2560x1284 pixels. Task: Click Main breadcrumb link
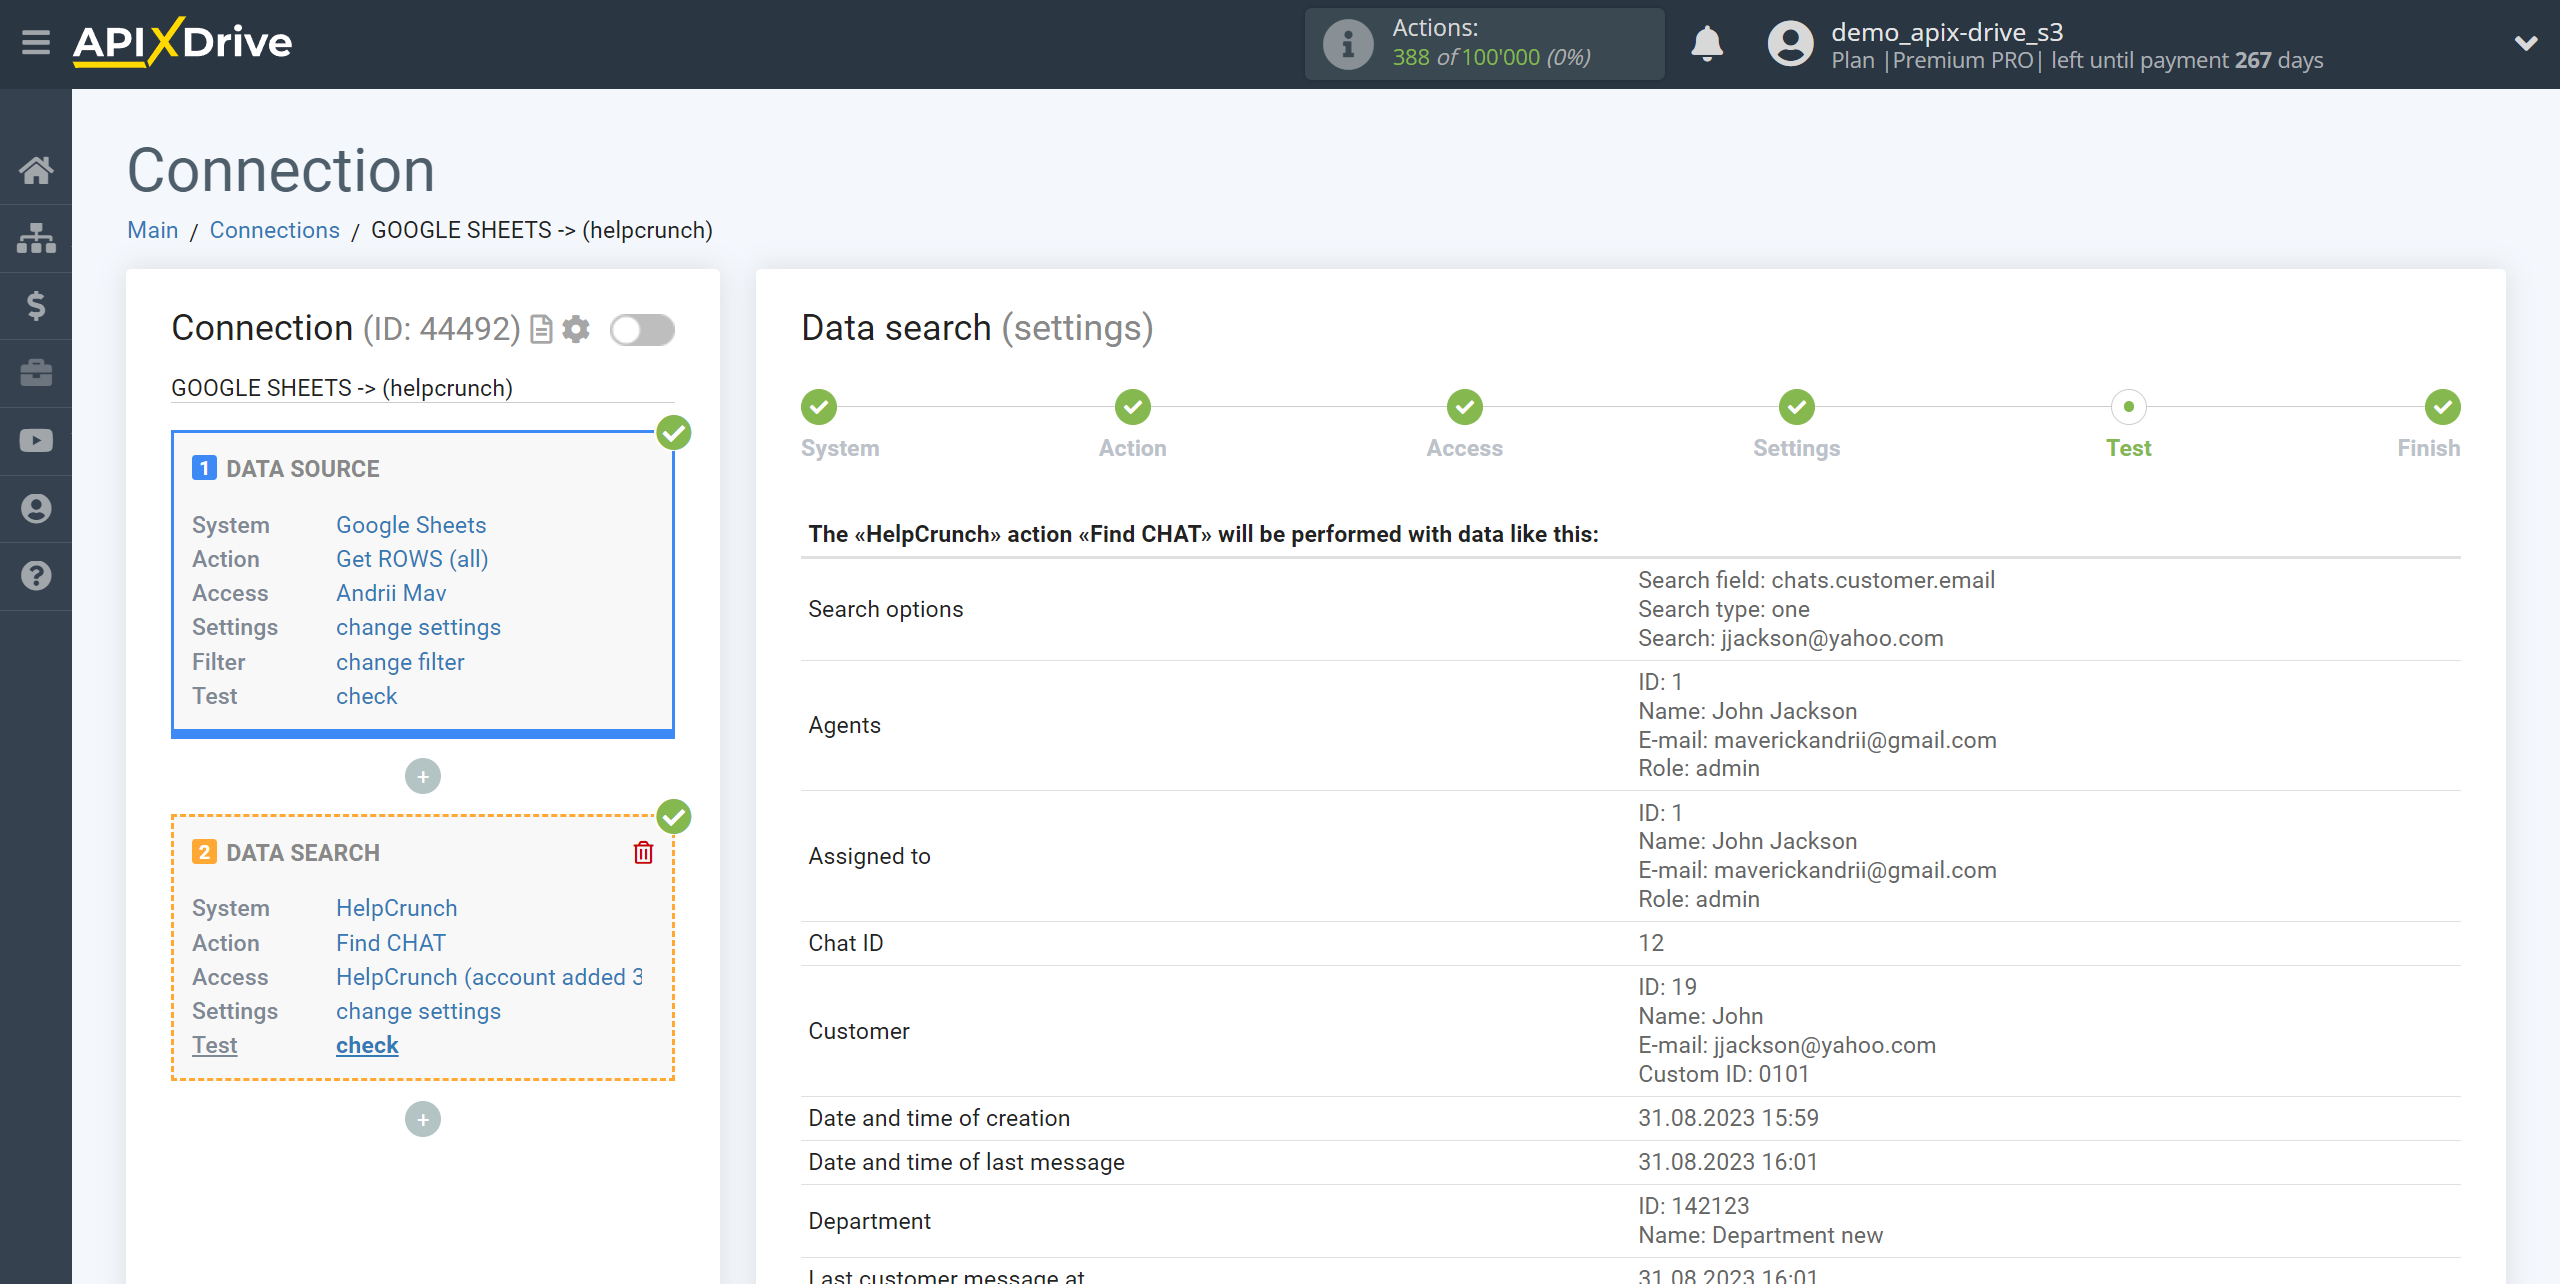[x=153, y=230]
